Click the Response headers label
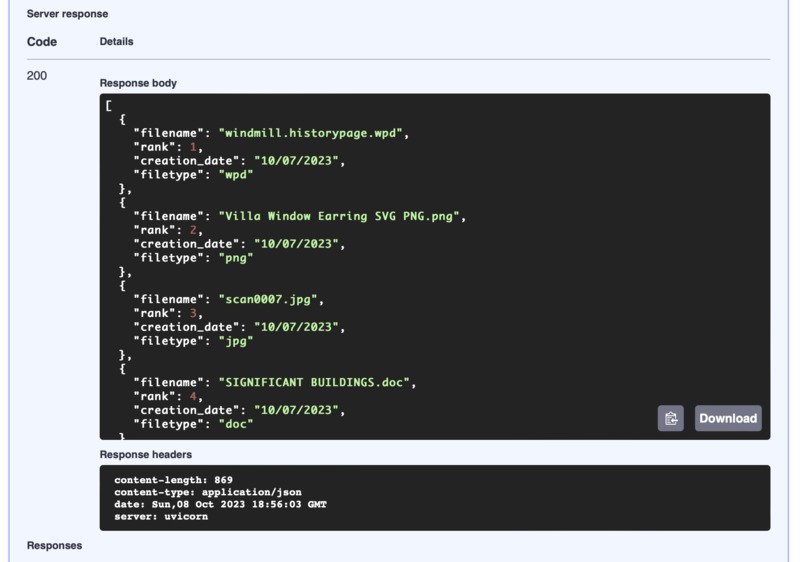This screenshot has width=806, height=562. click(x=145, y=455)
